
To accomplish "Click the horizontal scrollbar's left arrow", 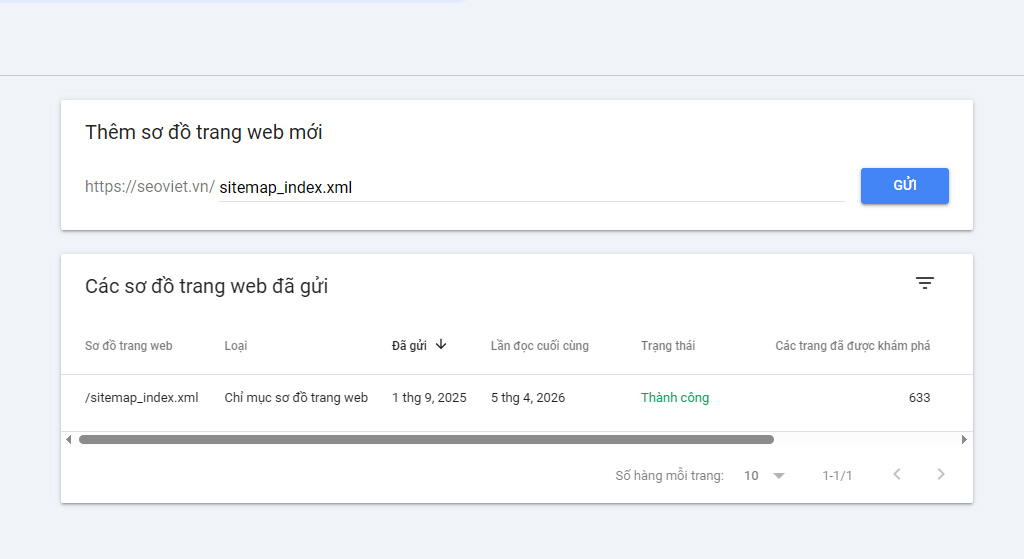I will (x=68, y=439).
